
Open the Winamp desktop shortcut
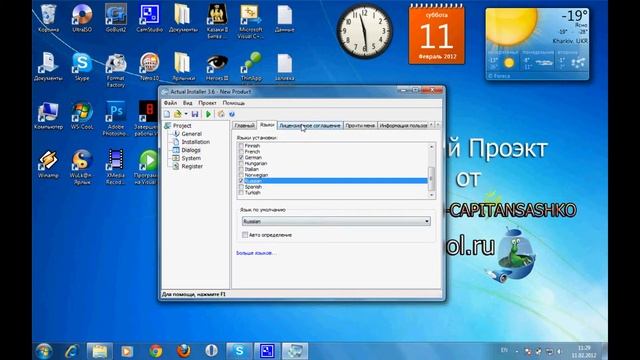48,164
